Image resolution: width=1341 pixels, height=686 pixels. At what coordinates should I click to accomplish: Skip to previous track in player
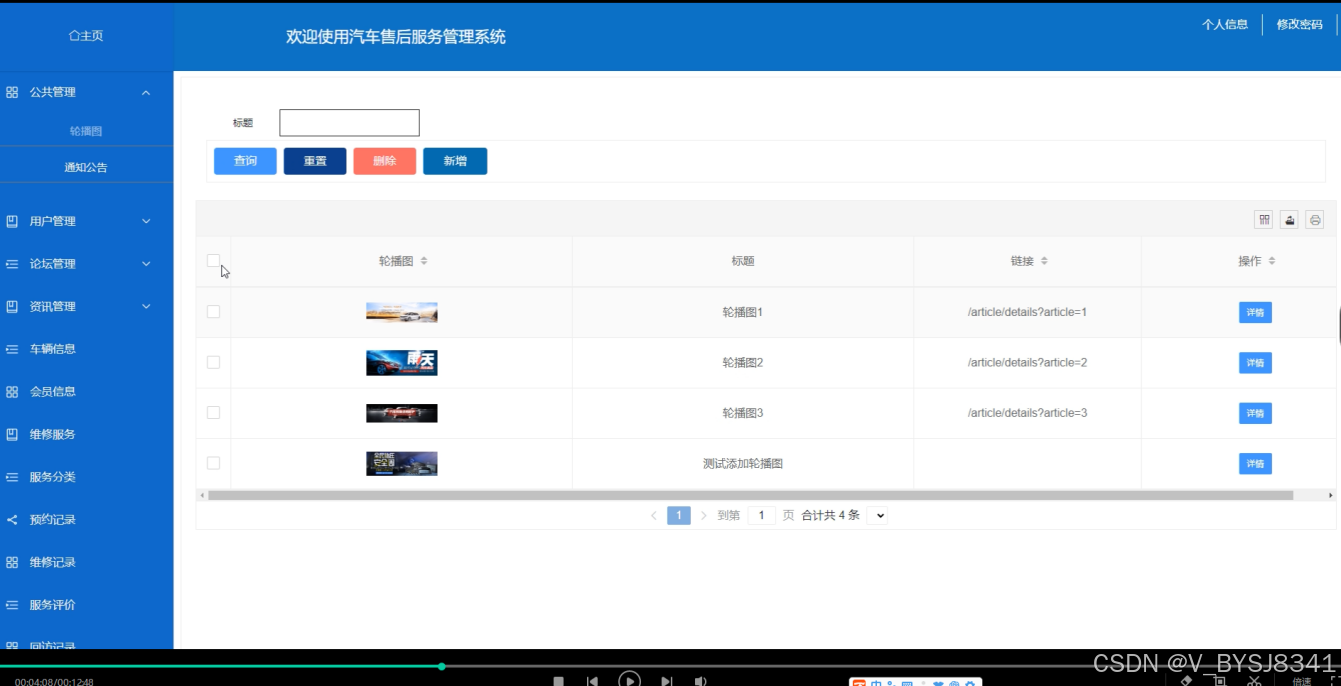point(592,682)
